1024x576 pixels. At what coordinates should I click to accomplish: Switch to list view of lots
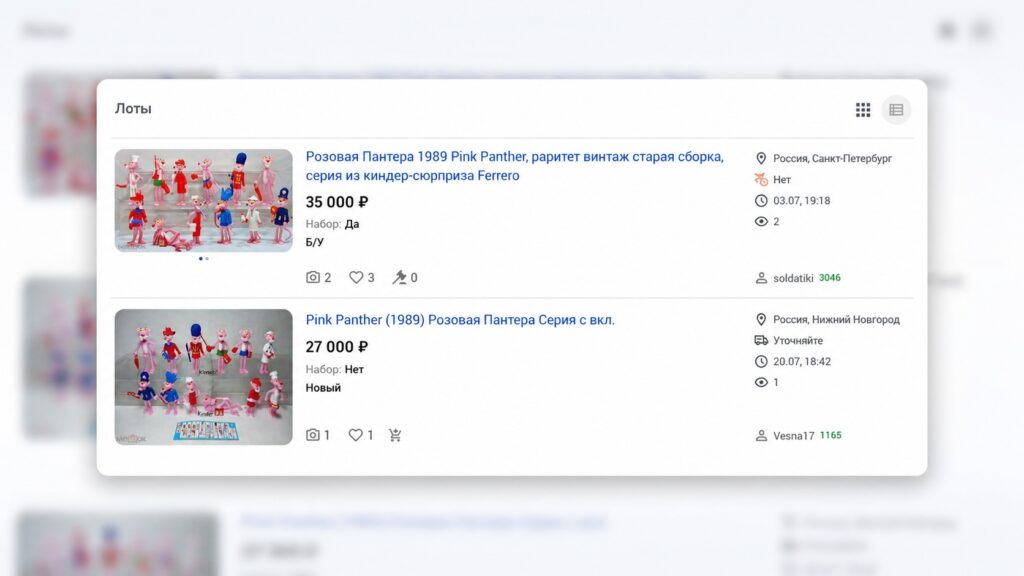pyautogui.click(x=896, y=110)
